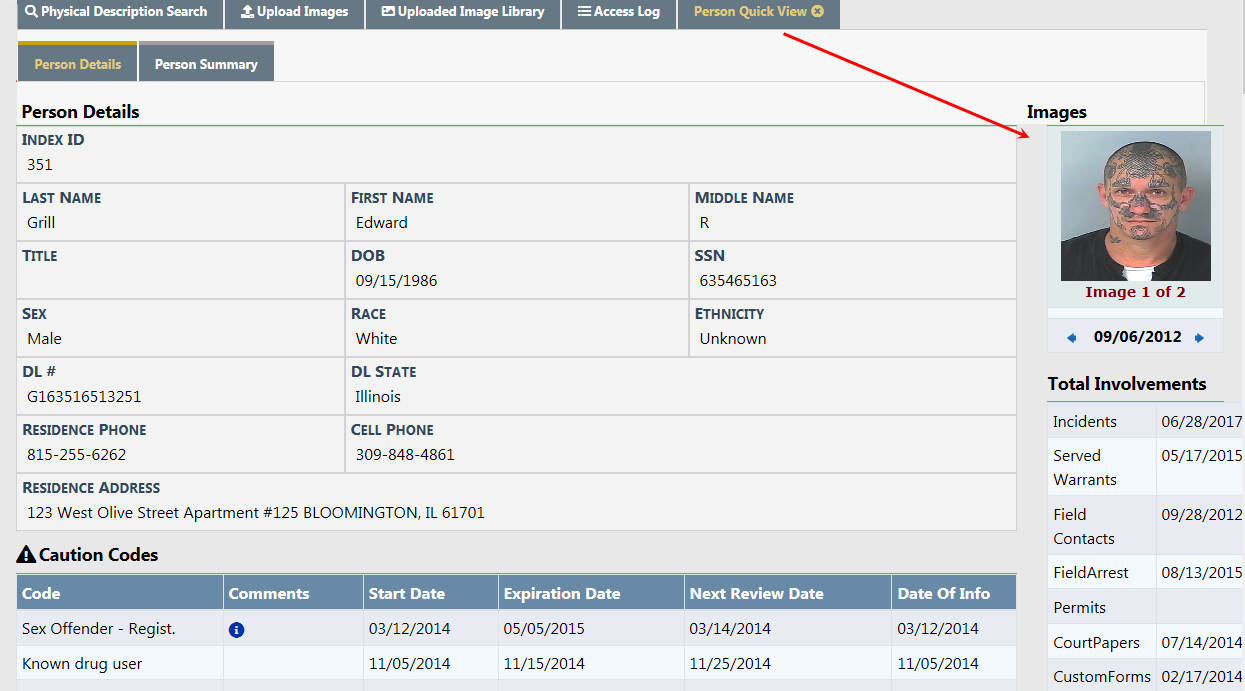Open the Person Quick View tab
Image resolution: width=1245 pixels, height=691 pixels.
[x=750, y=12]
